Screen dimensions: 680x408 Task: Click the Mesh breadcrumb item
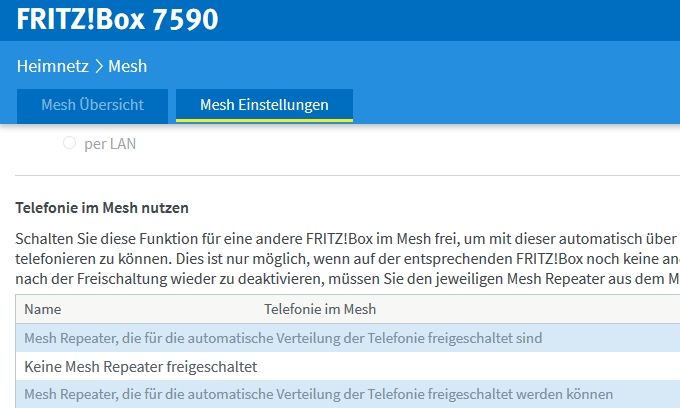(128, 66)
